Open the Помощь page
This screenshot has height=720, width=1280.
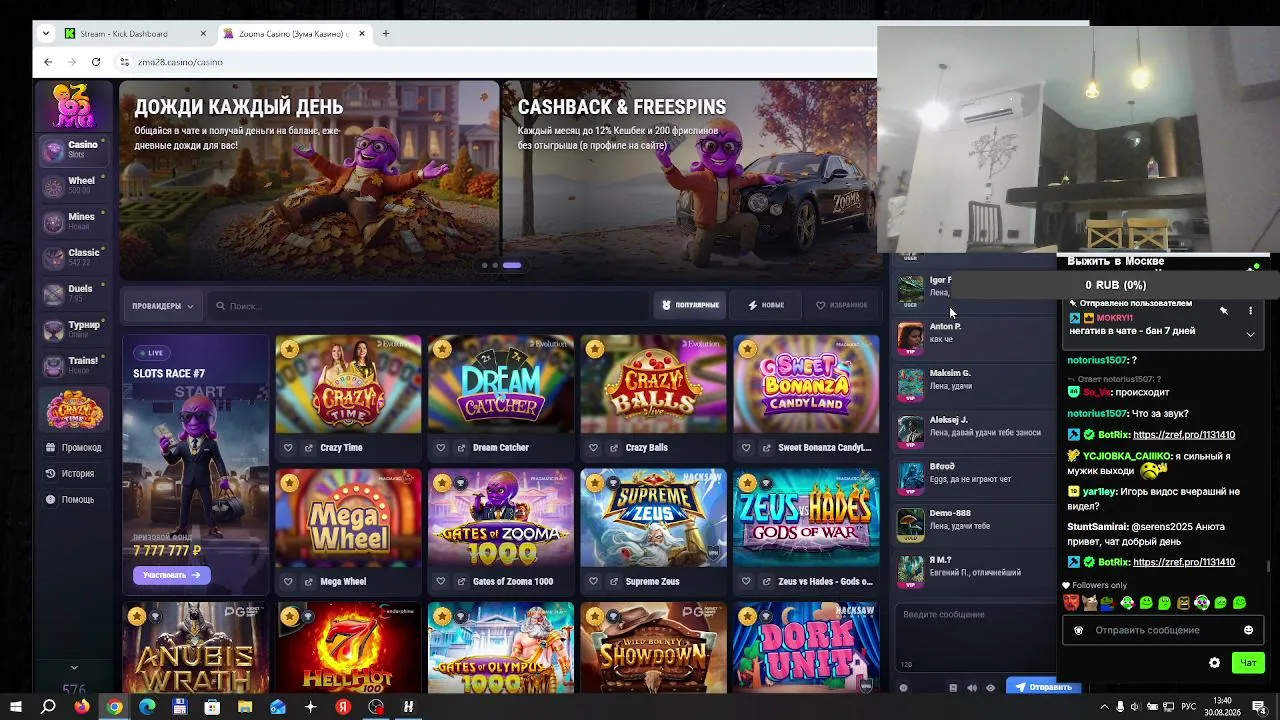pos(70,500)
